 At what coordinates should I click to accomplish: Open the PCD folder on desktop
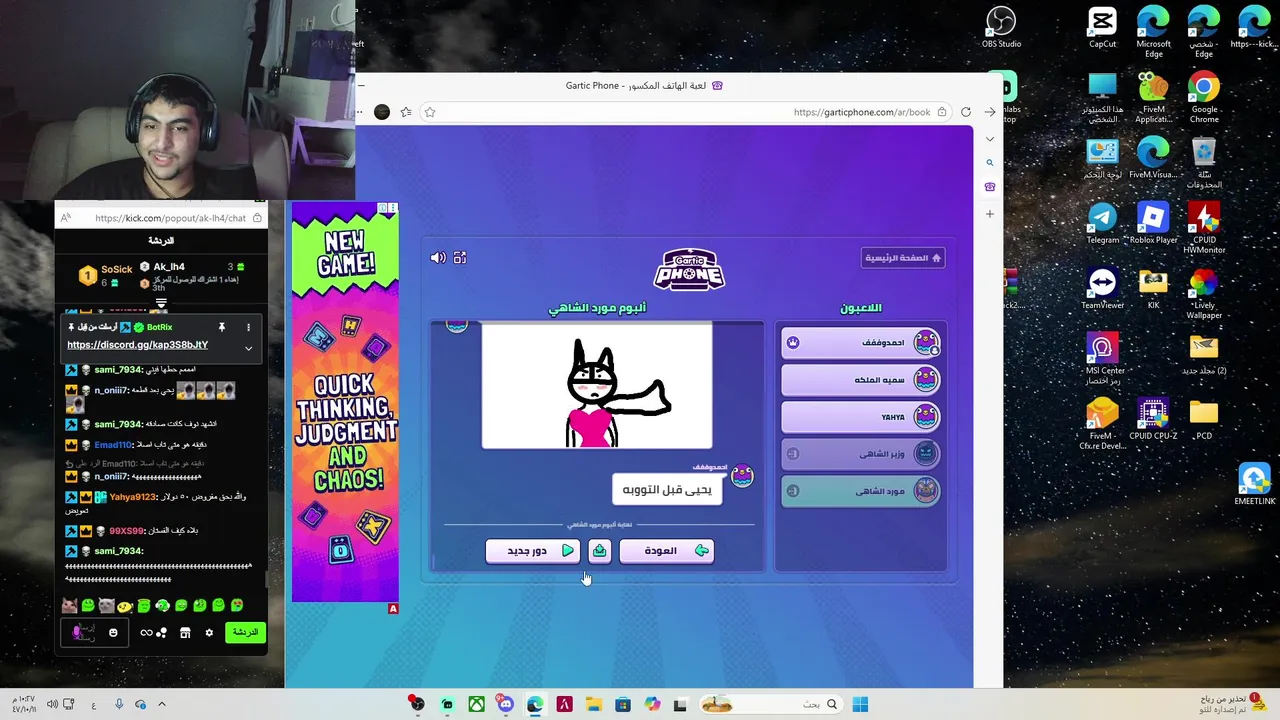(x=1204, y=418)
